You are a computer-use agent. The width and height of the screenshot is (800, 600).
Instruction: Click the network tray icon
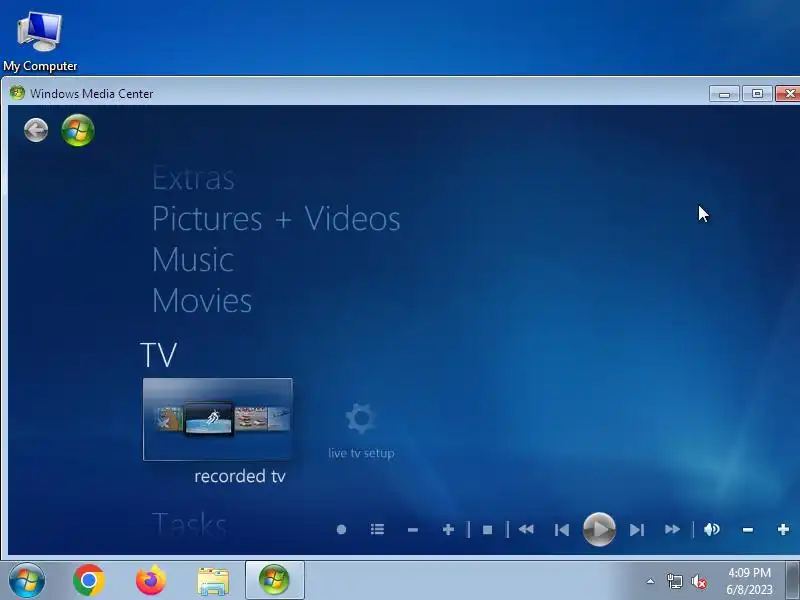click(674, 581)
